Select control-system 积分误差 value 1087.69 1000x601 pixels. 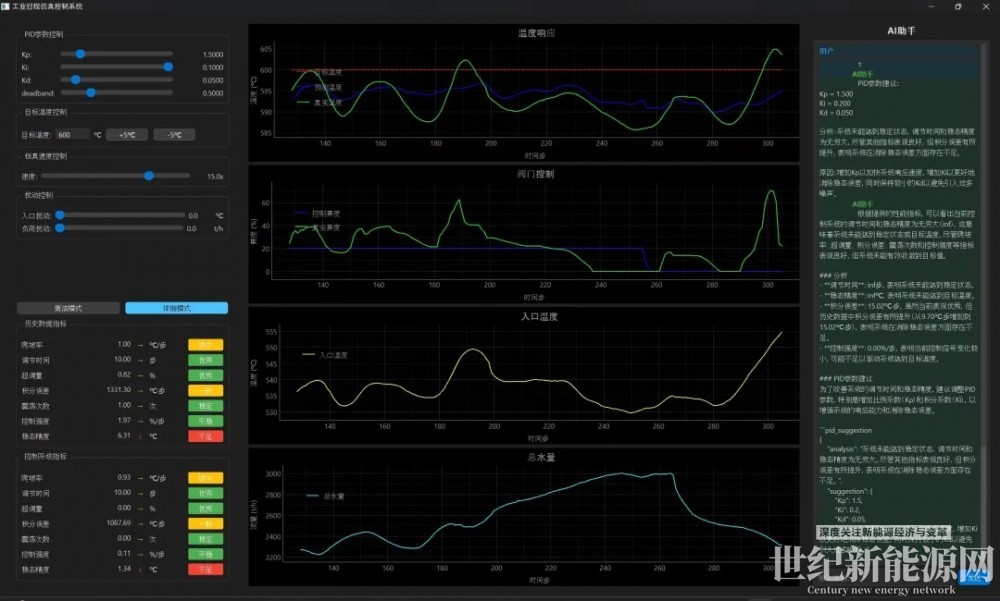point(119,523)
